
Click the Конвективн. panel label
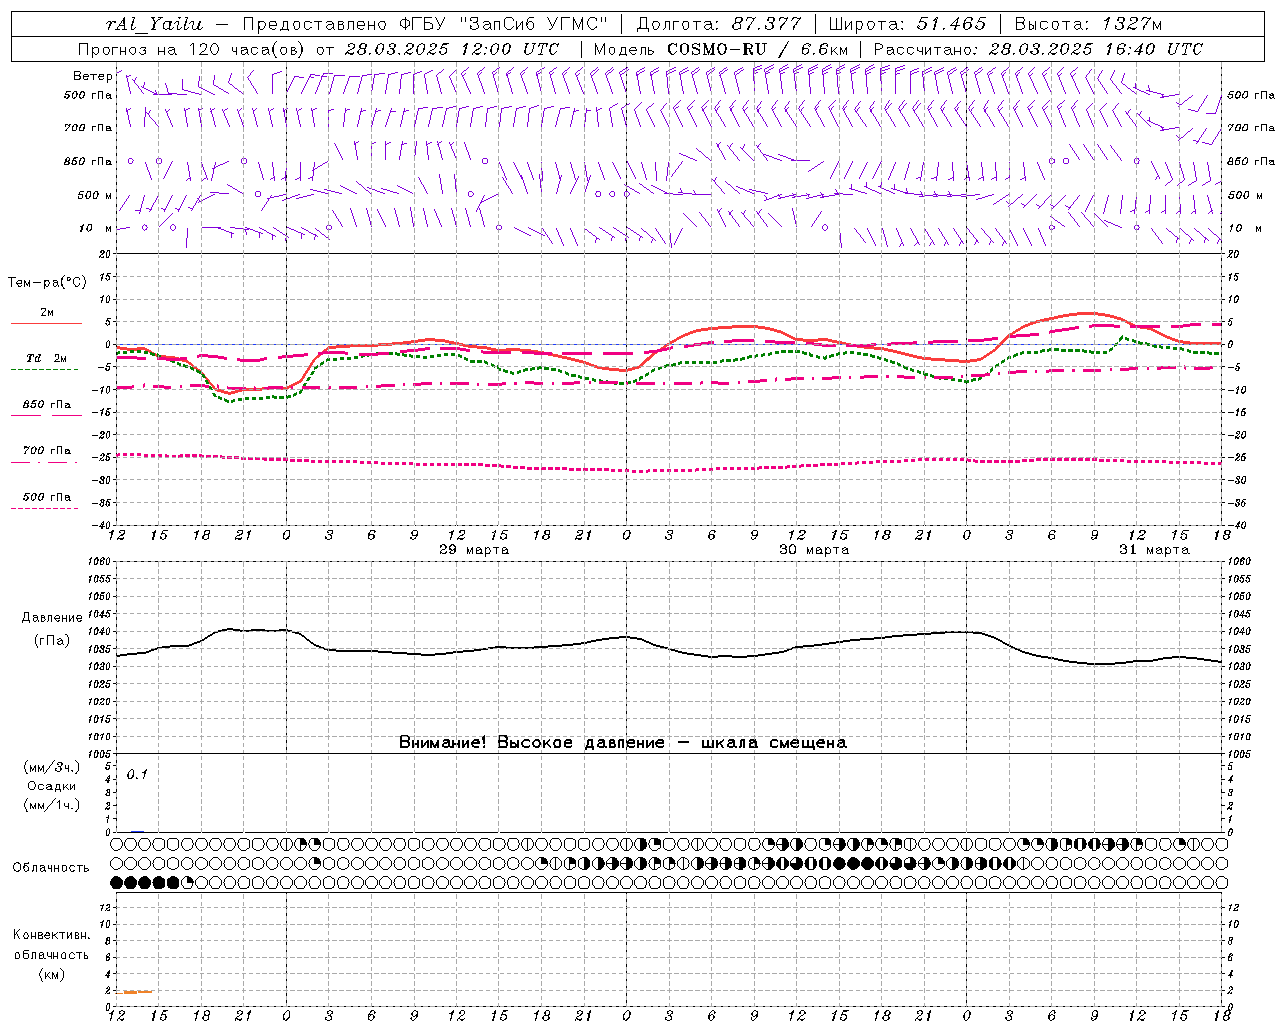[x=51, y=935]
